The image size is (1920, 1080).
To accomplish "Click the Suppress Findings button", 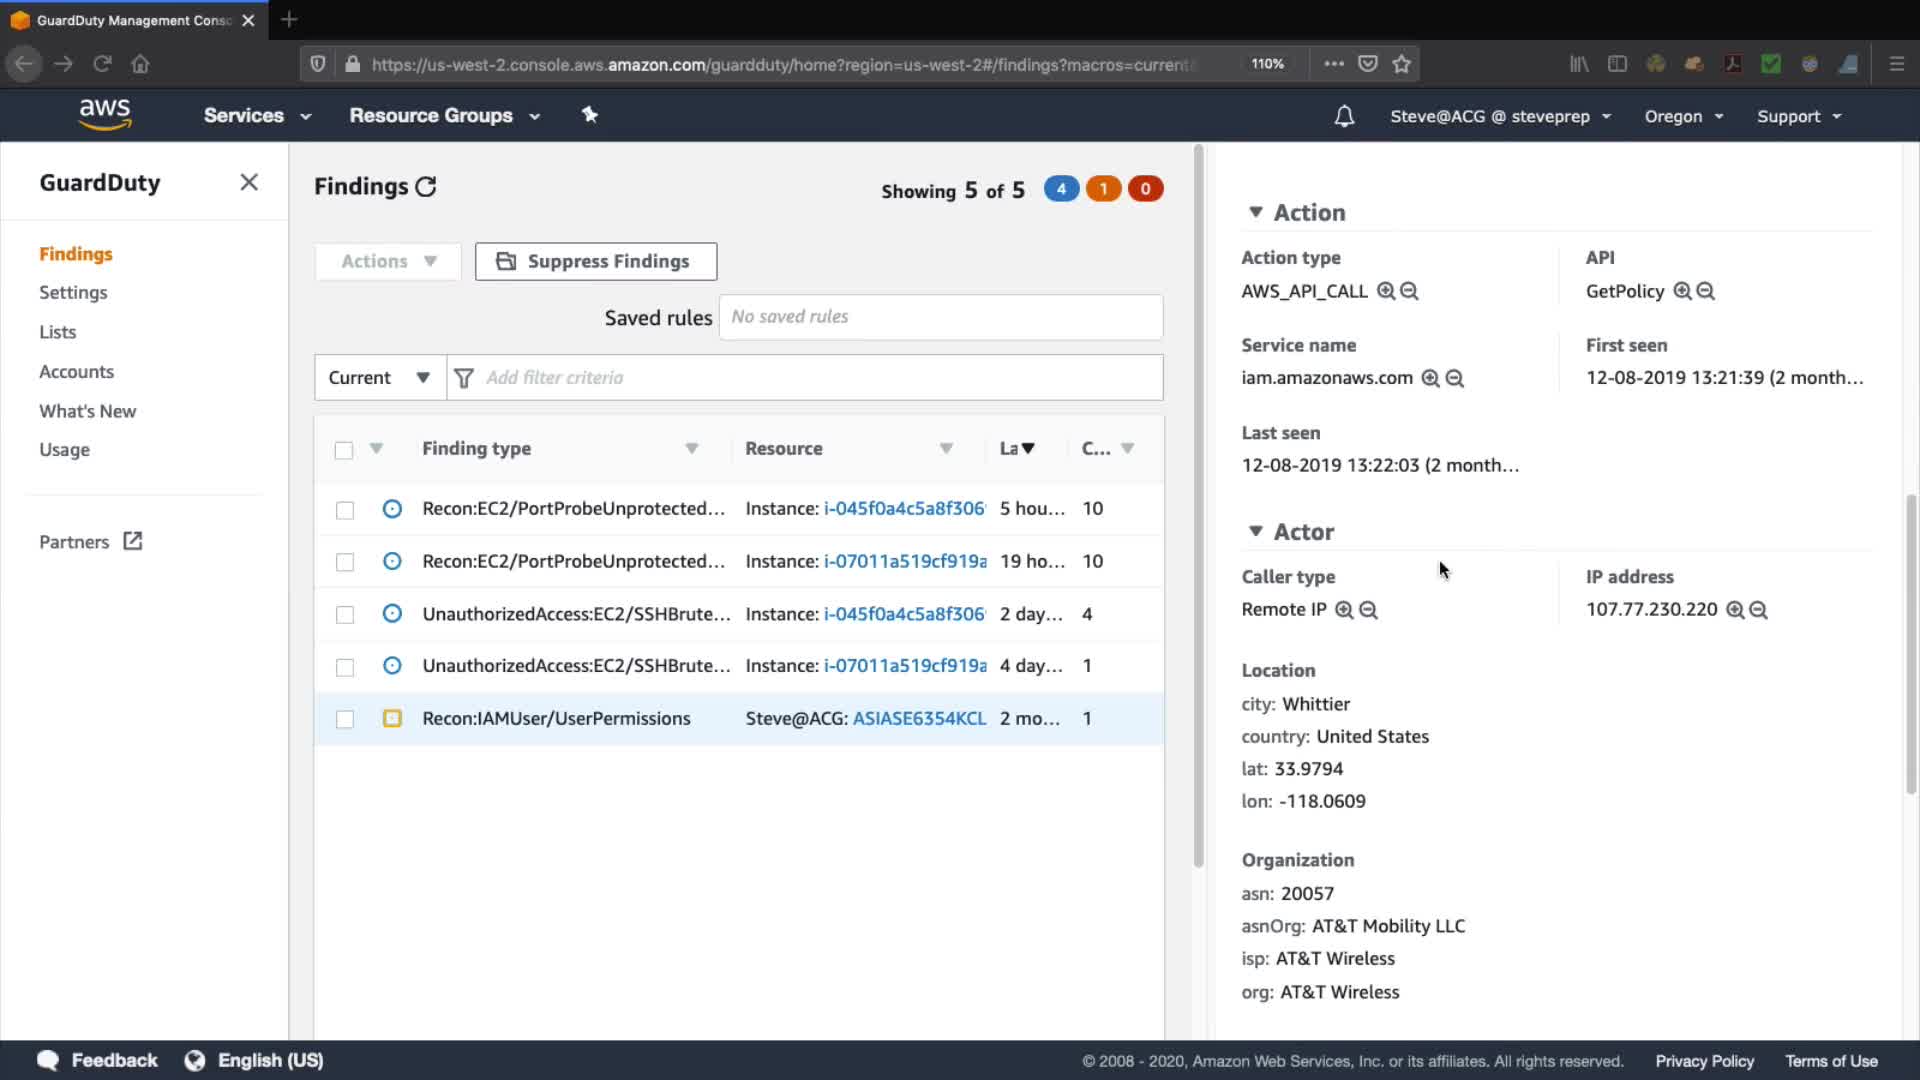I will tap(596, 261).
